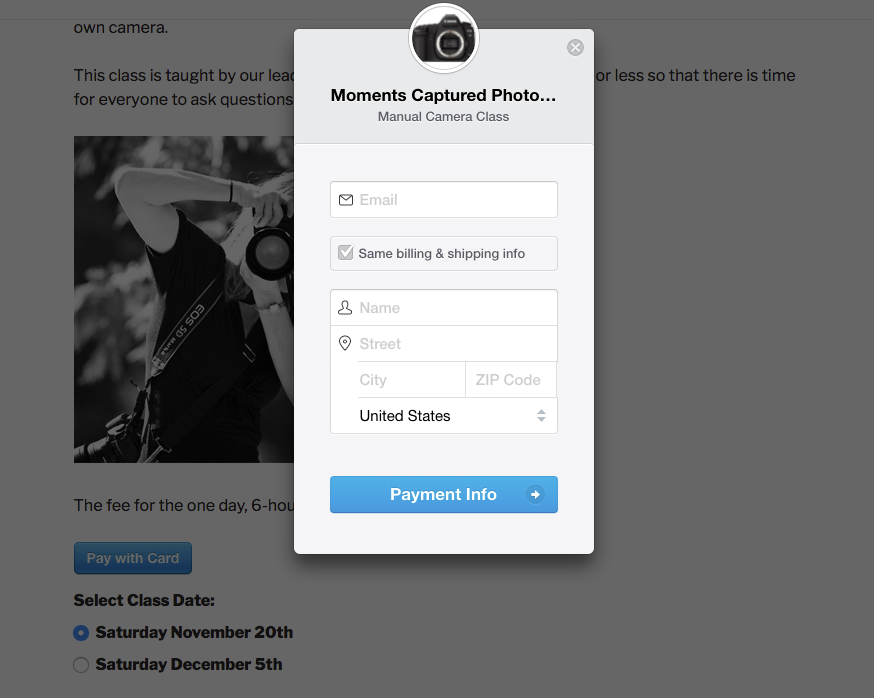Click the camera logo at dialog top

click(444, 39)
